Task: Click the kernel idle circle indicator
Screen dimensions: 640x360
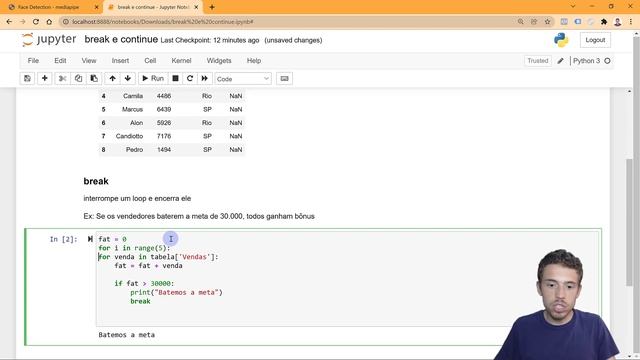Action: click(607, 61)
